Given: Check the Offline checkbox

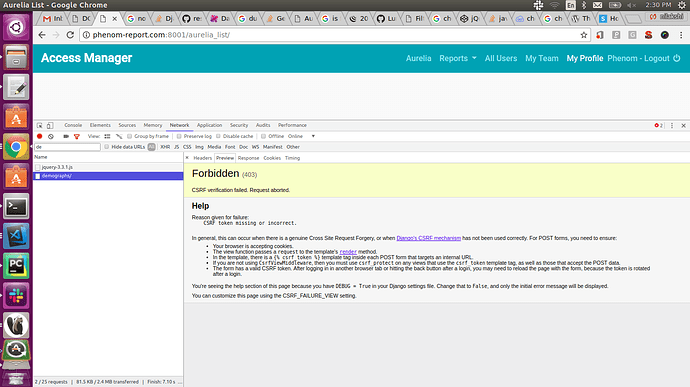Looking at the screenshot, I should 264,136.
